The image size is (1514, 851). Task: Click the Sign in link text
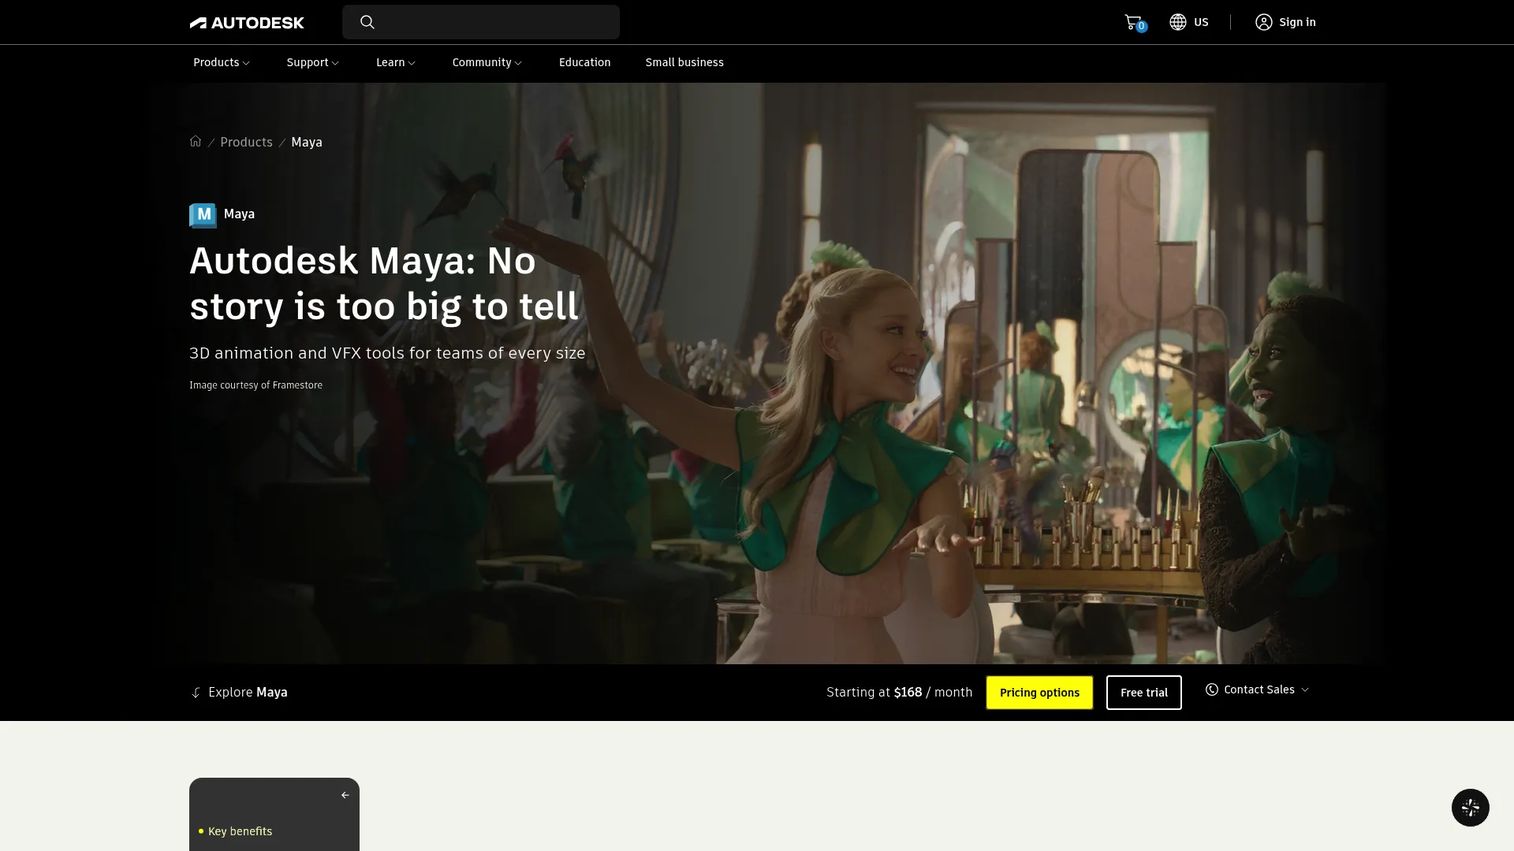click(x=1297, y=22)
